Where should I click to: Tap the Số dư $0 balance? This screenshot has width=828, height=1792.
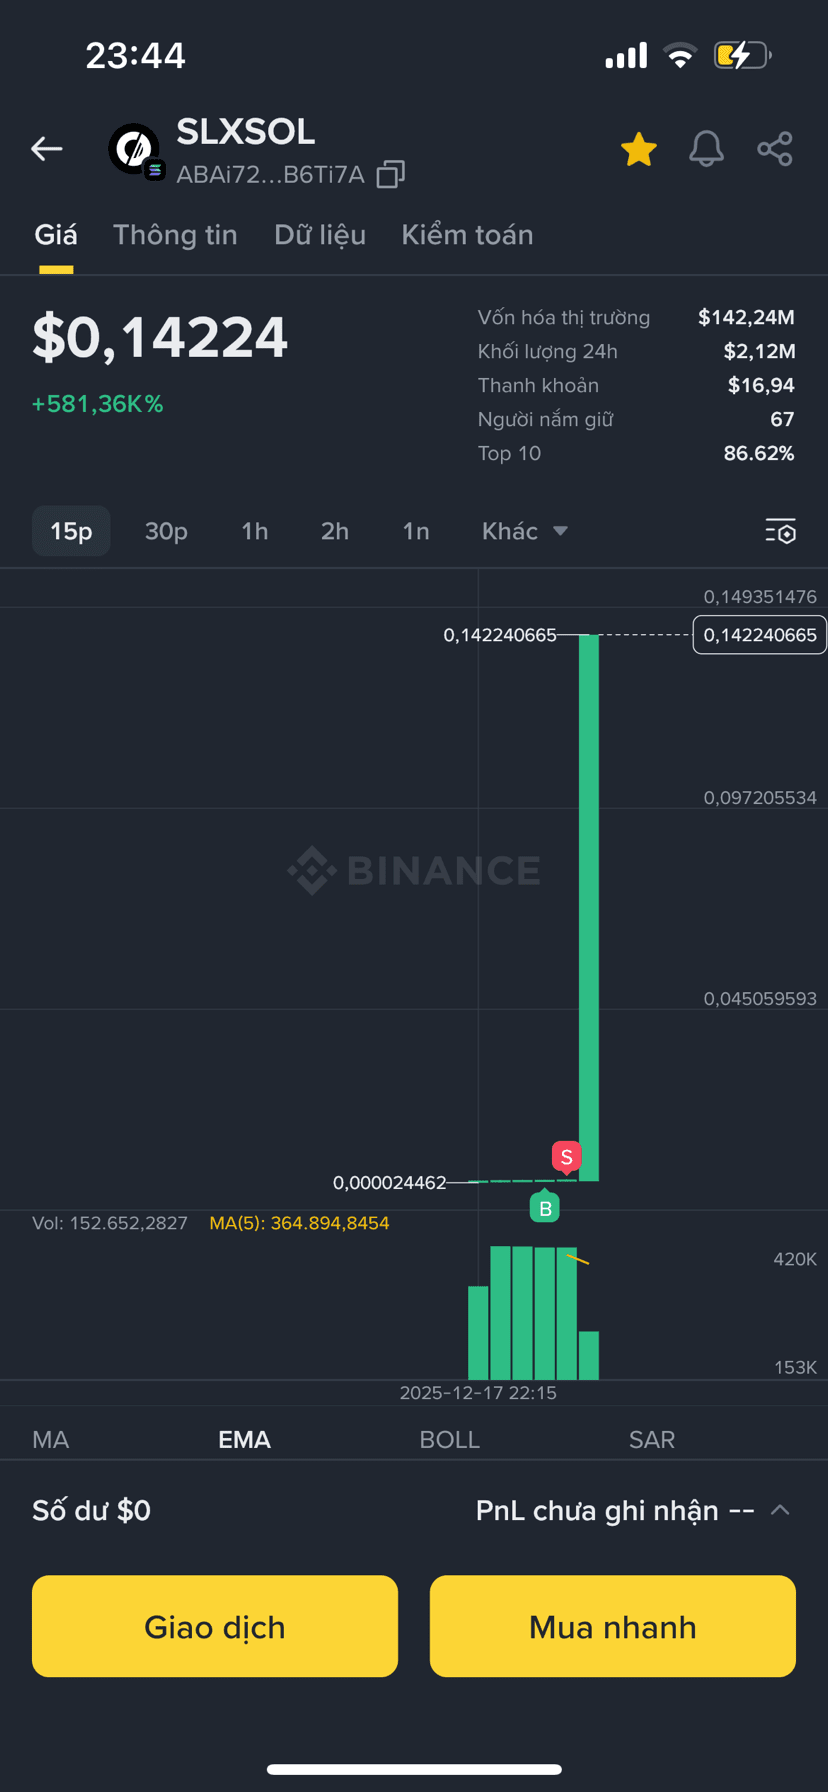pyautogui.click(x=92, y=1510)
